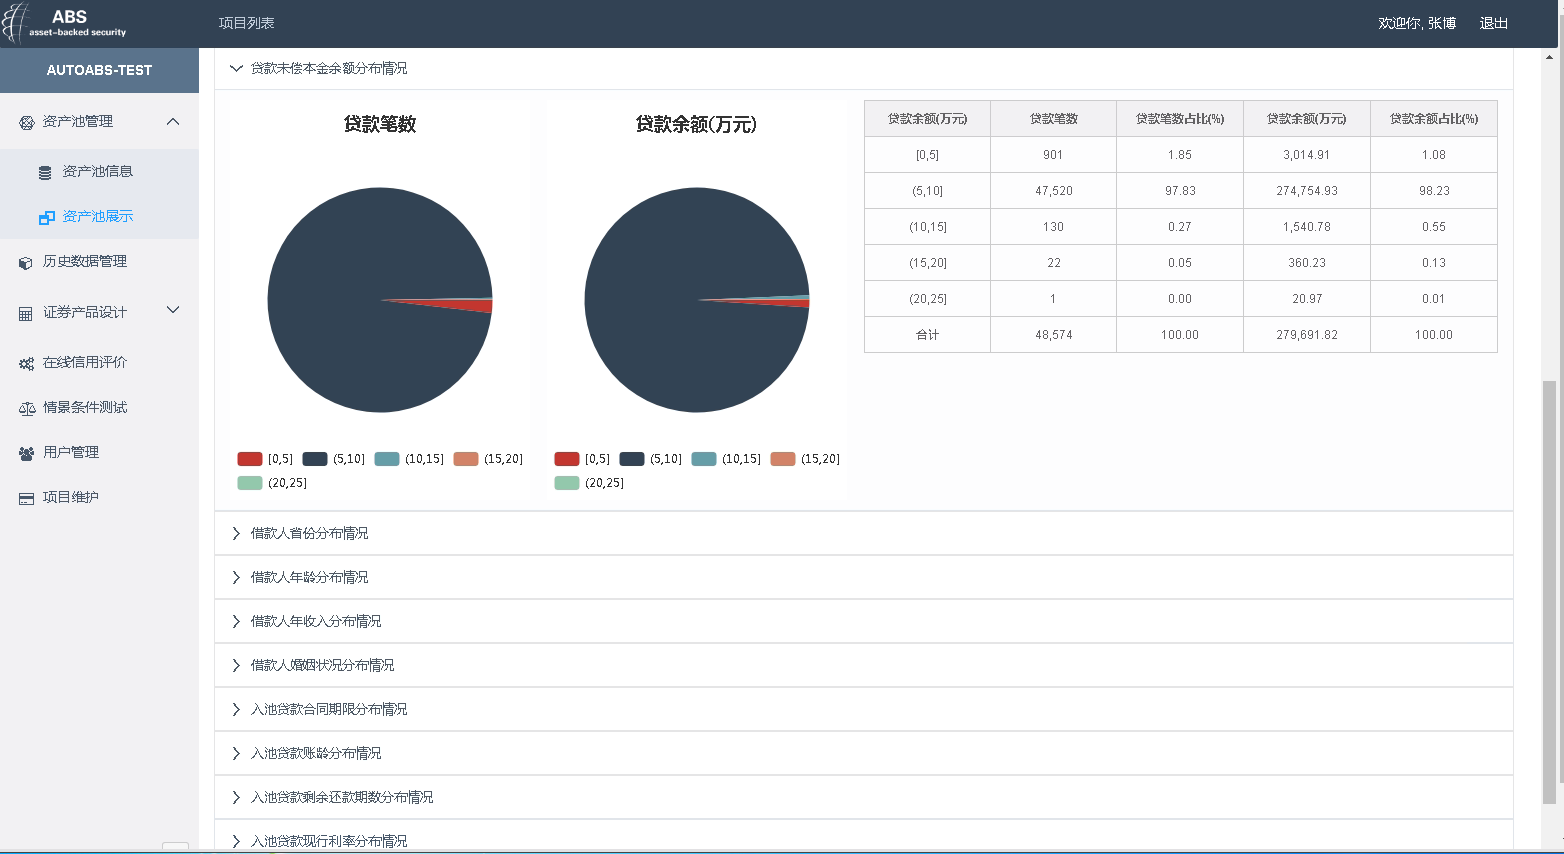Click the 资产池管理 sidebar icon
The width and height of the screenshot is (1564, 854).
point(27,122)
